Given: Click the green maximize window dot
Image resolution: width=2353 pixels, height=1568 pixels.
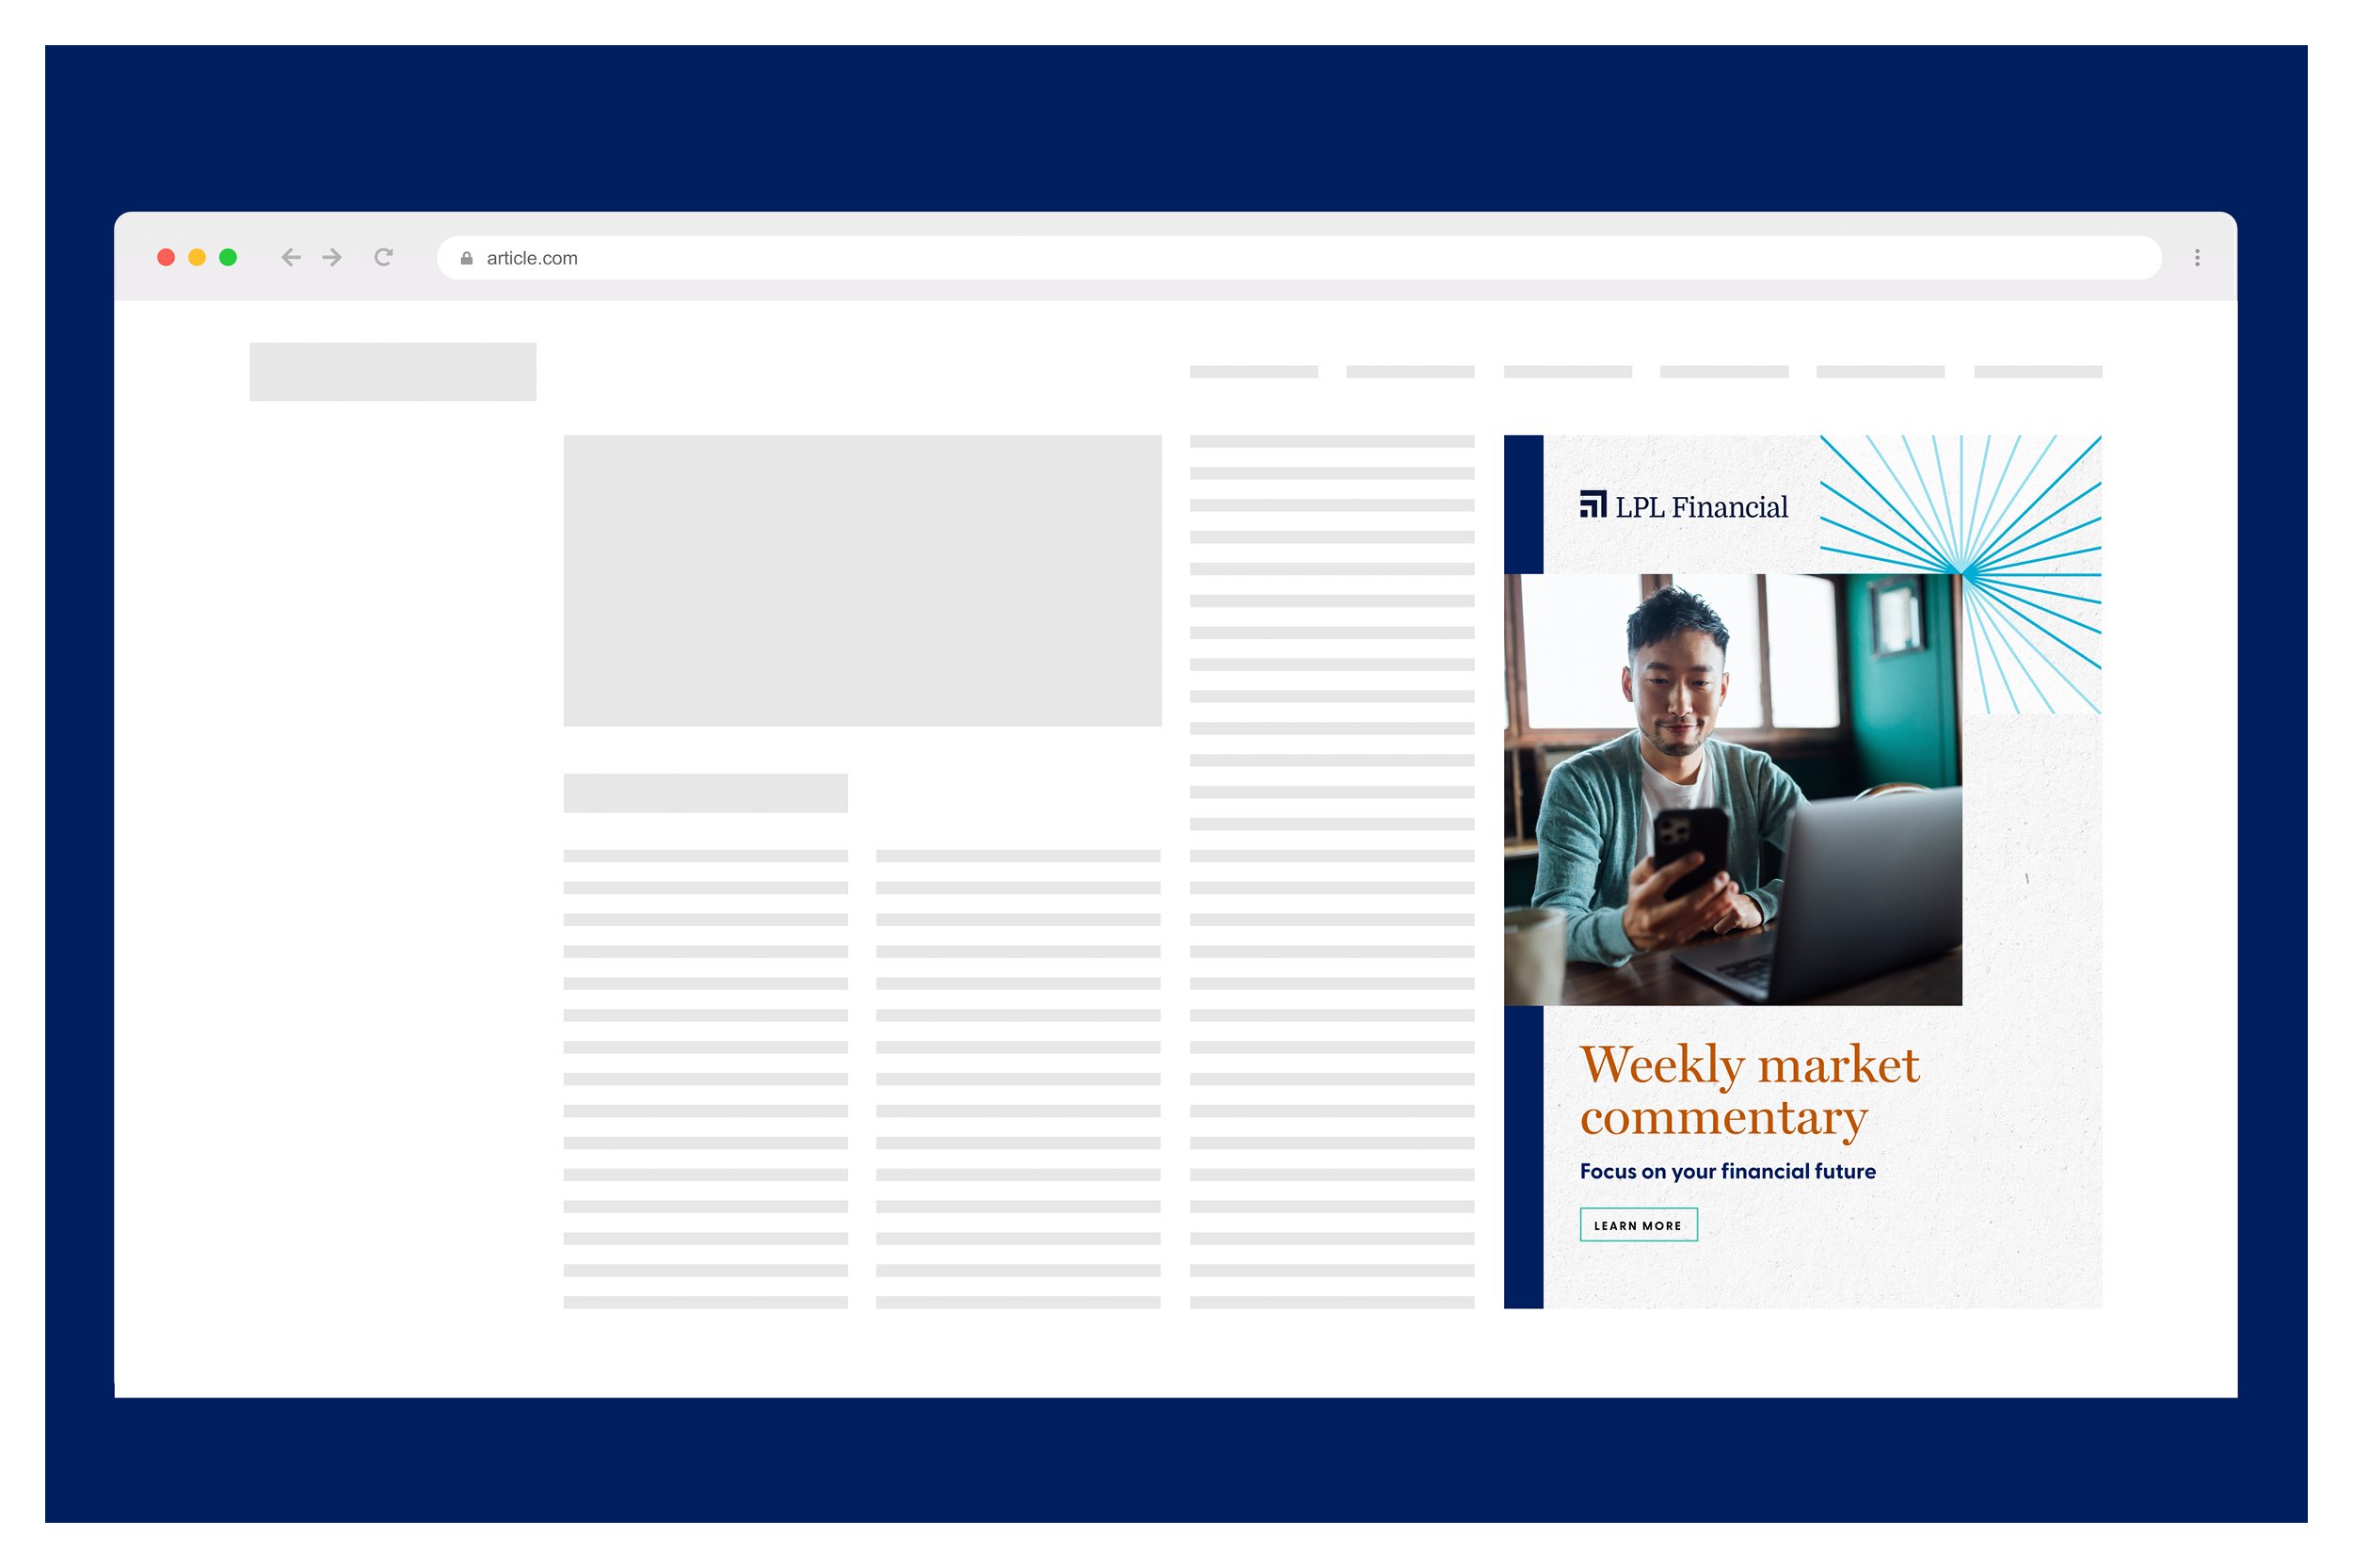Looking at the screenshot, I should point(228,258).
